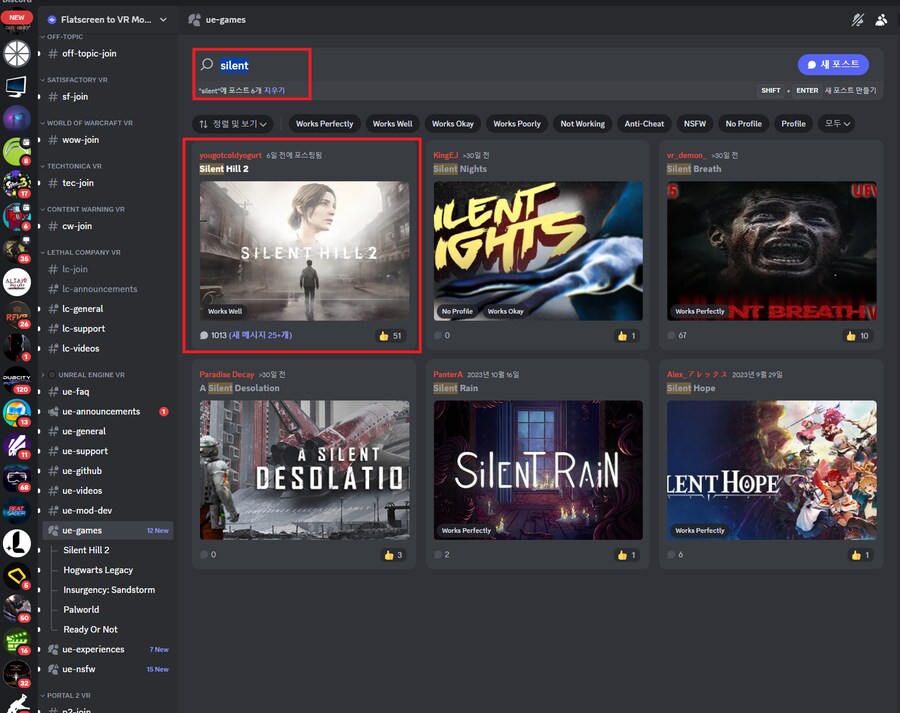Image resolution: width=900 pixels, height=713 pixels.
Task: Click the thumbs-up on Silent Breath post
Action: pyautogui.click(x=858, y=336)
